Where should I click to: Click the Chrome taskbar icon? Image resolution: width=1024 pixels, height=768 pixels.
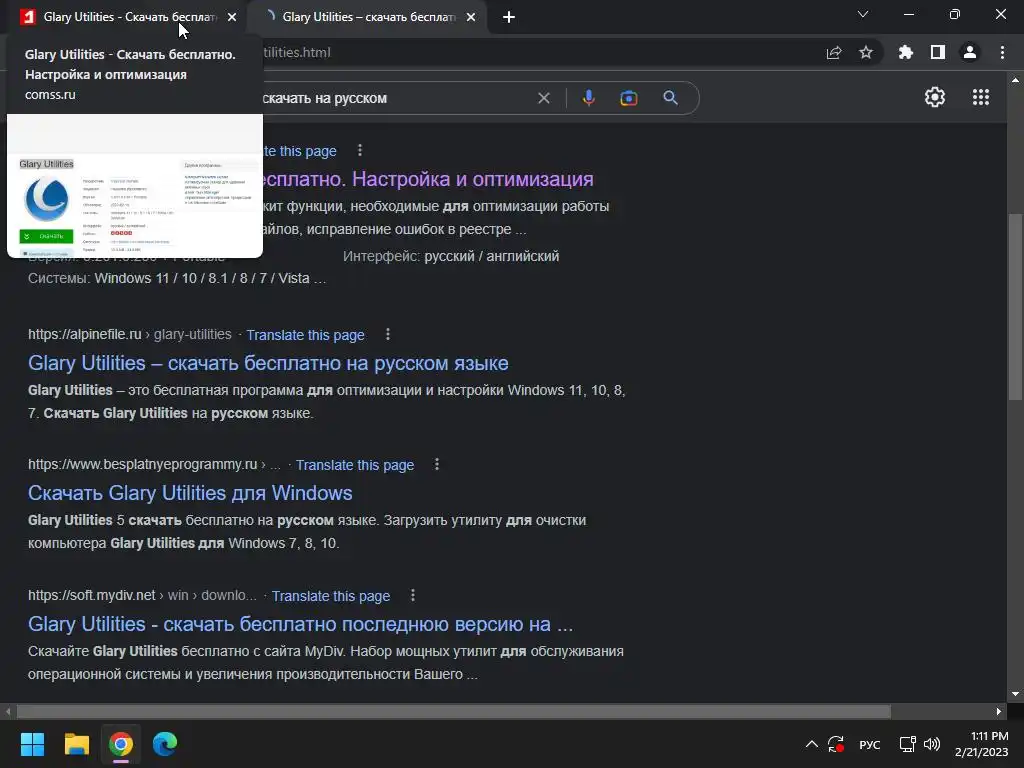click(x=121, y=744)
